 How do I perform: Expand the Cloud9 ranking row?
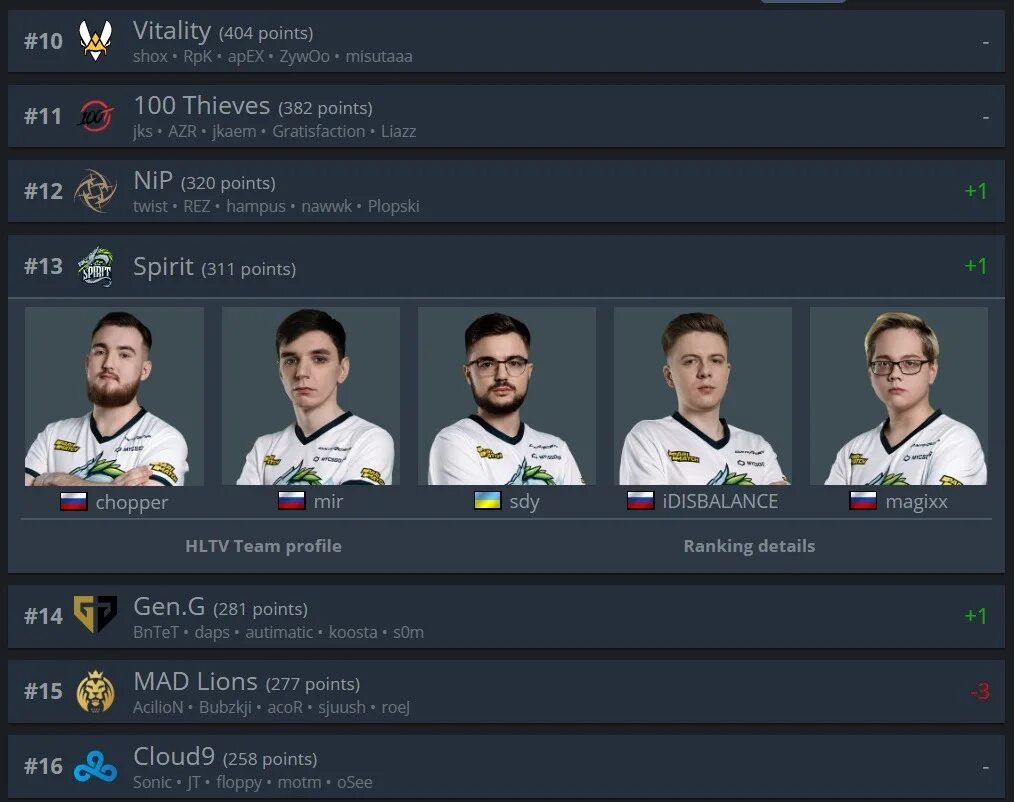[506, 766]
